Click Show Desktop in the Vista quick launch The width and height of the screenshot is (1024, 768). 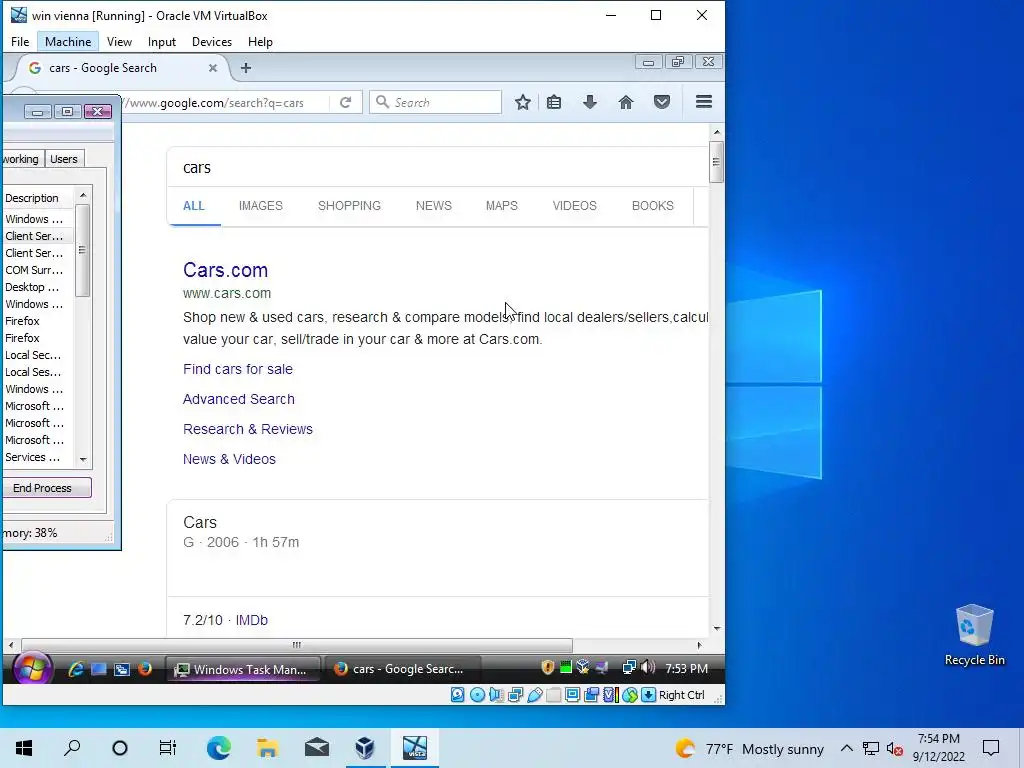[x=99, y=669]
